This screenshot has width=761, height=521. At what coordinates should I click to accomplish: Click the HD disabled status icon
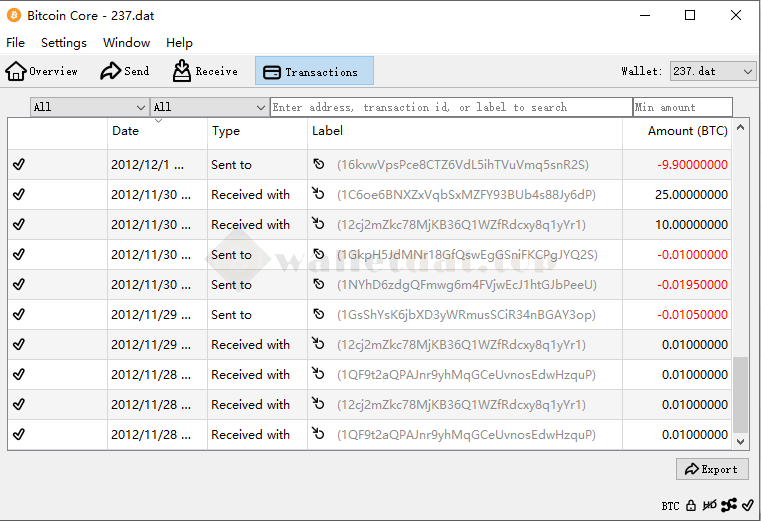click(x=709, y=505)
